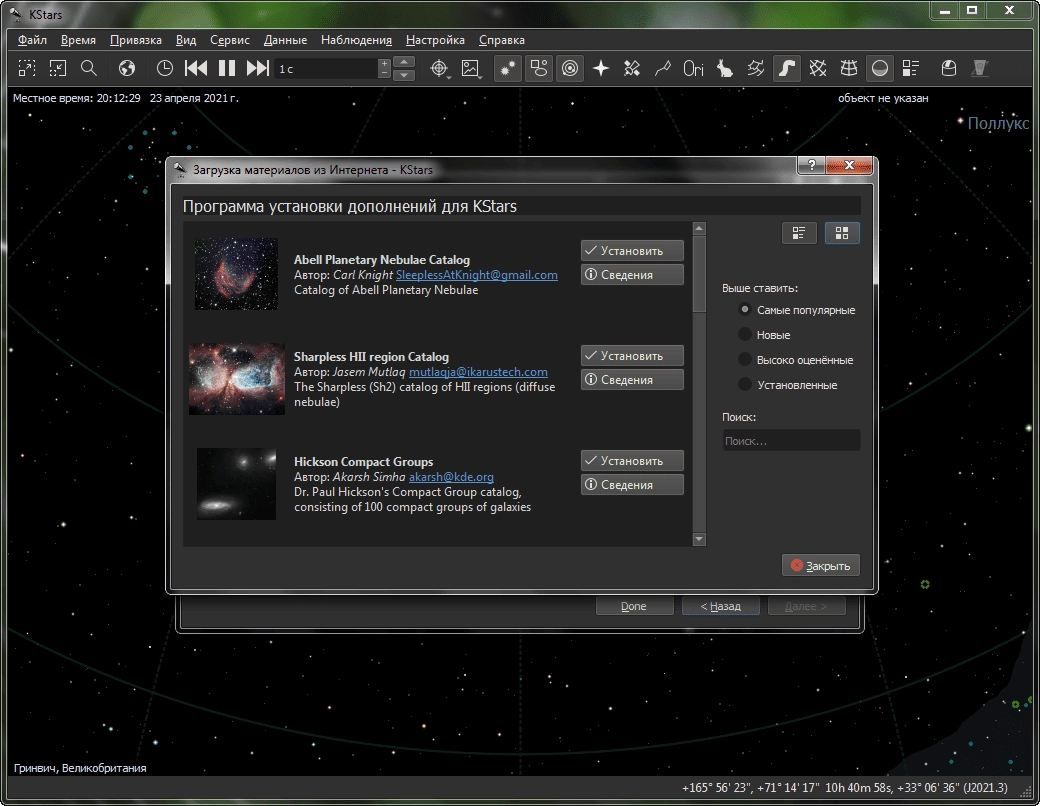Set time using the clock icon
Screen dimensions: 1040x806
coord(164,68)
